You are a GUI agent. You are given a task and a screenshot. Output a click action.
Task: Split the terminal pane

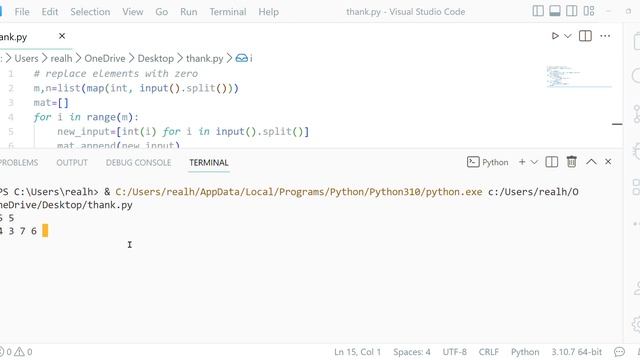[x=552, y=162]
